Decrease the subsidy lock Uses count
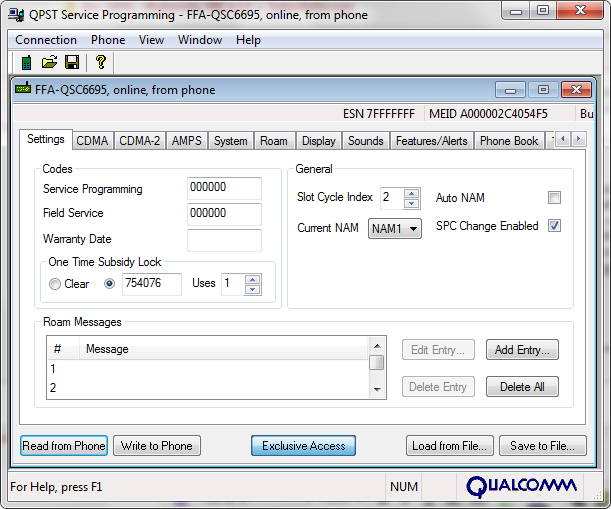Screen dimensions: 611x509 (x=253, y=289)
